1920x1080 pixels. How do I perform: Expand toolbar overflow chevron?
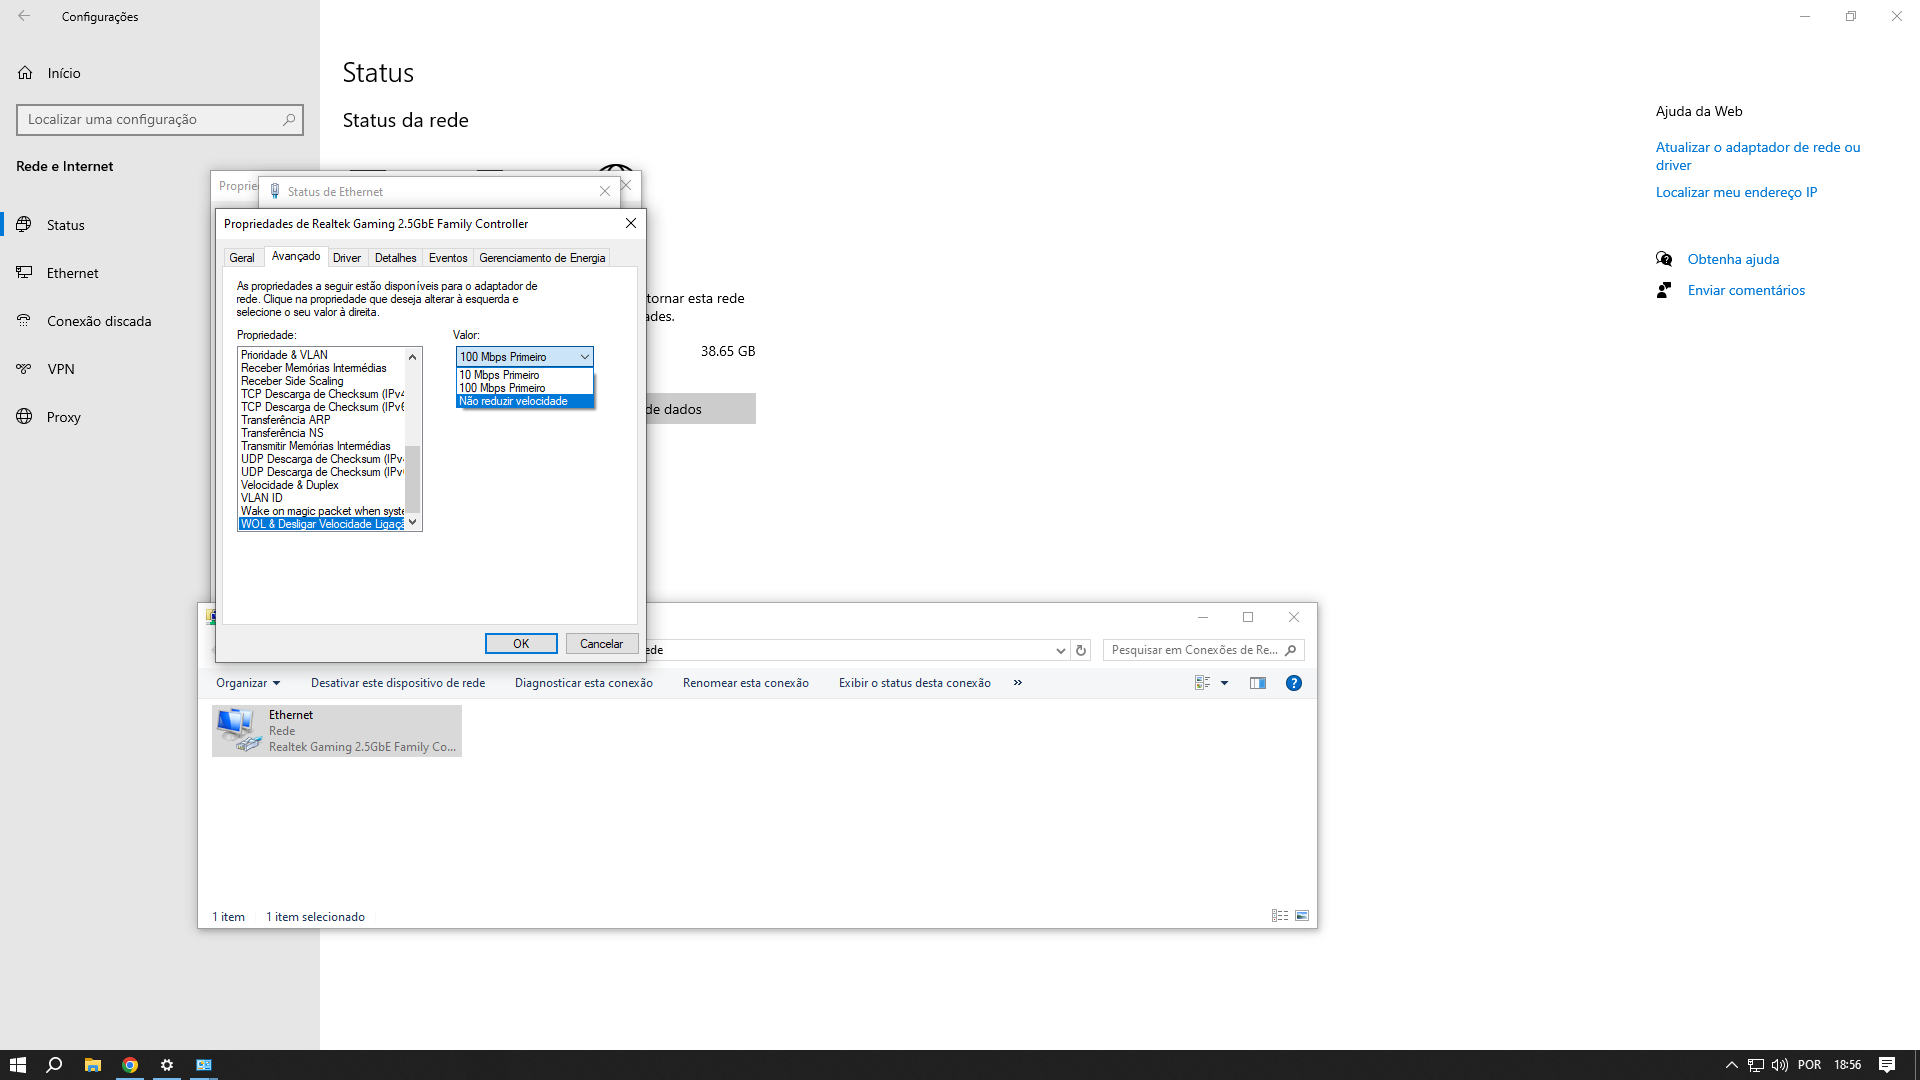point(1018,683)
